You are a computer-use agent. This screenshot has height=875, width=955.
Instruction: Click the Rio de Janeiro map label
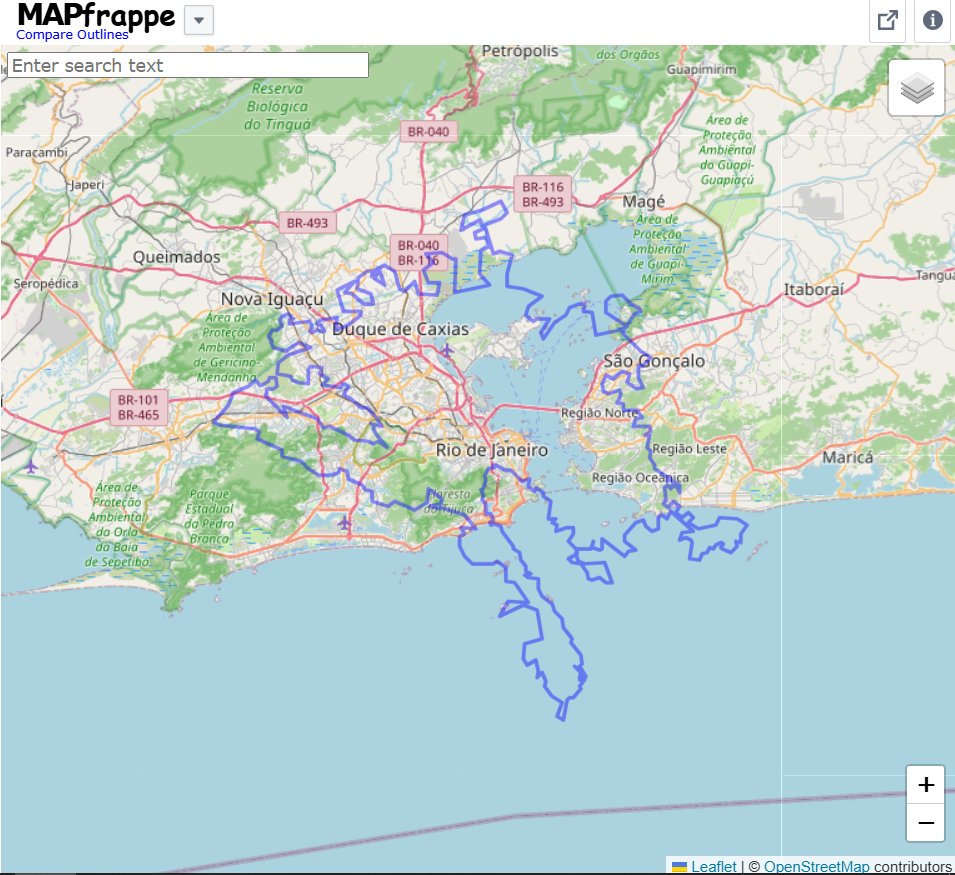pos(492,450)
